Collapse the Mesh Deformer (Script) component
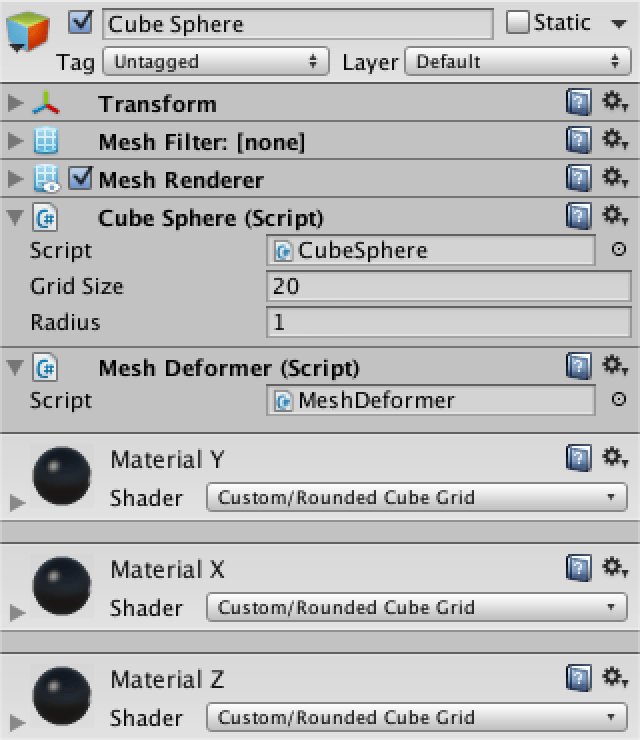This screenshot has width=640, height=740. (x=15, y=368)
